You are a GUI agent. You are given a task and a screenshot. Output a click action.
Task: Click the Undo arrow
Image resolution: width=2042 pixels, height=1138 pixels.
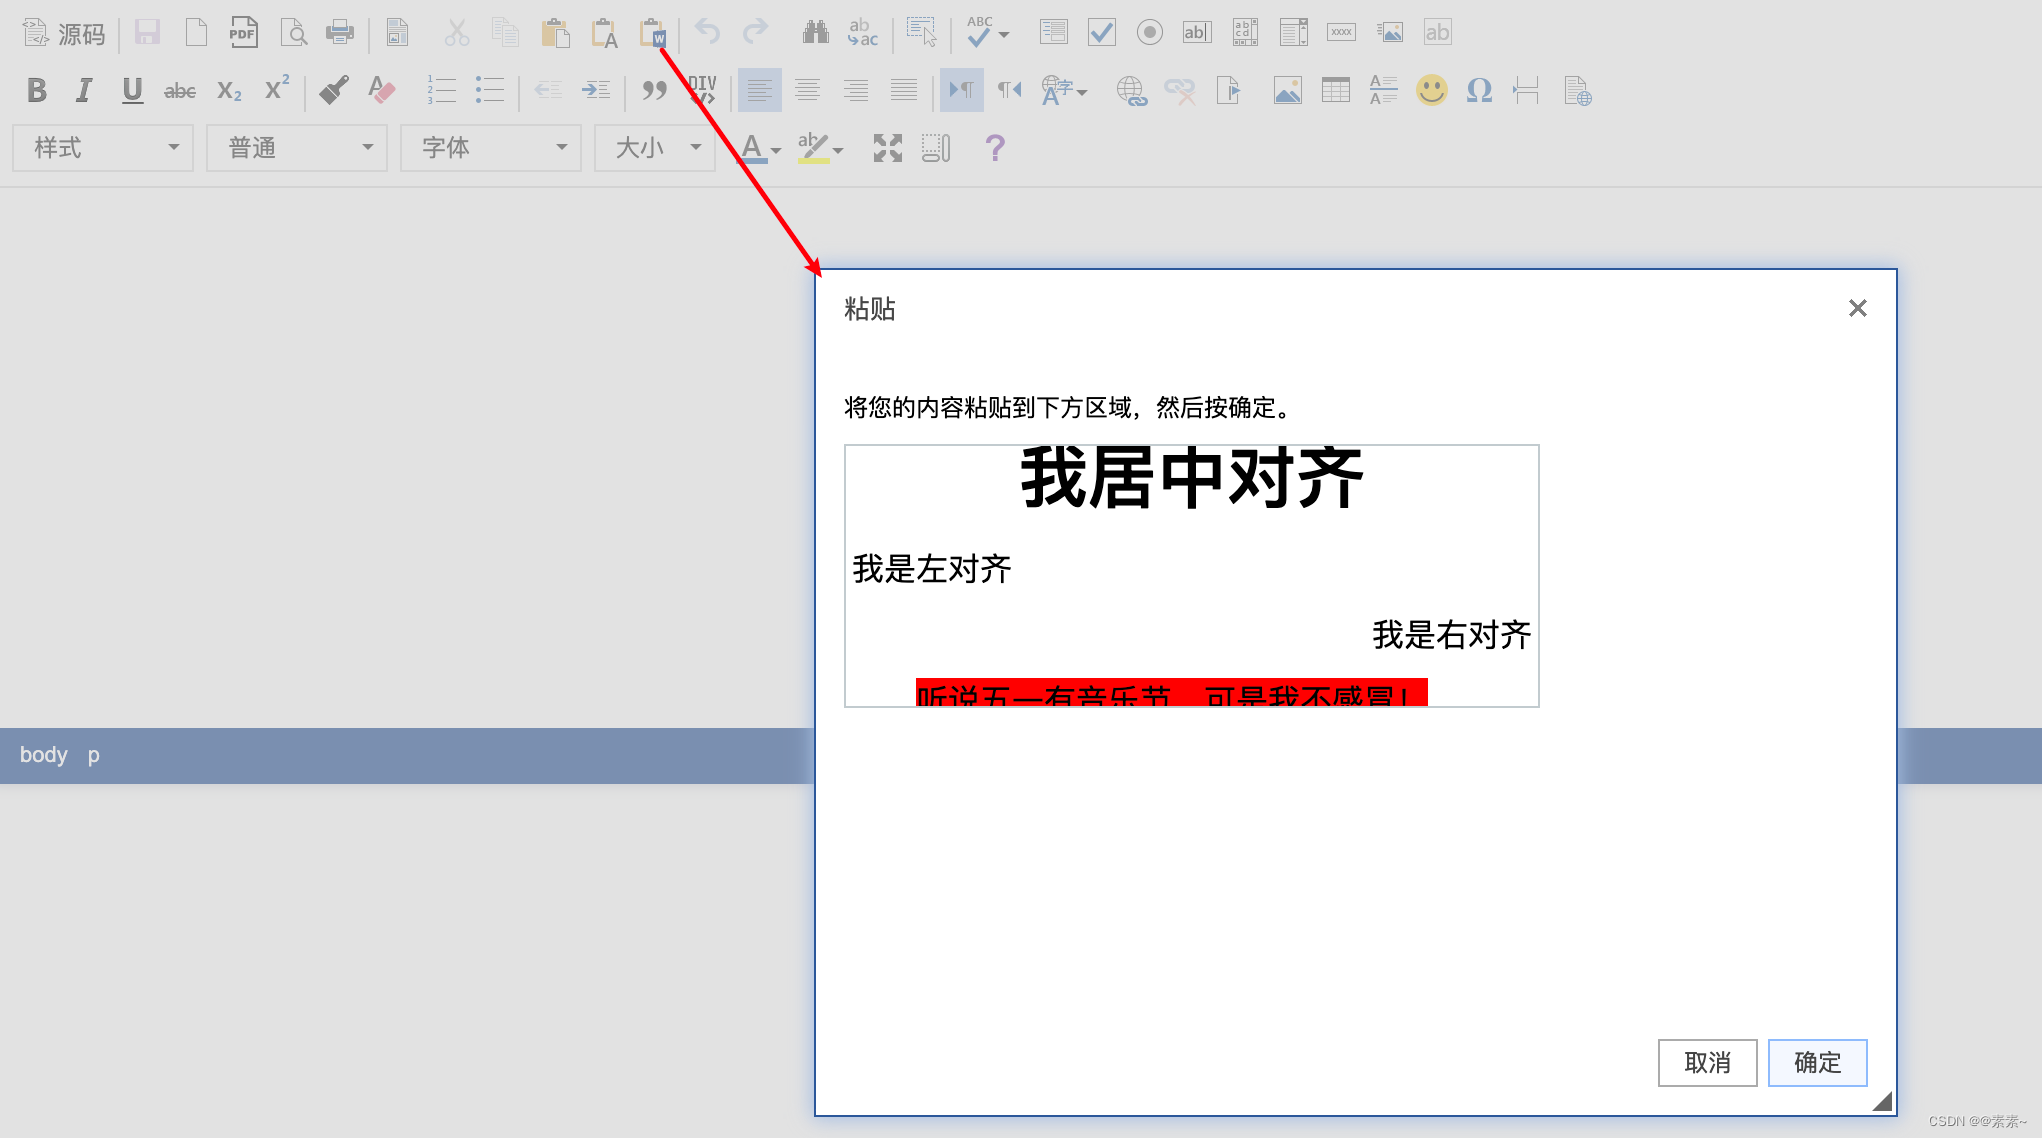point(708,33)
